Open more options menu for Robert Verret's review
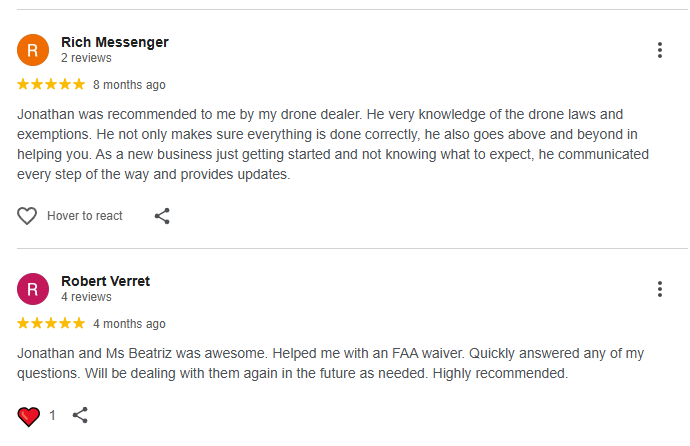The width and height of the screenshot is (690, 446). [660, 289]
